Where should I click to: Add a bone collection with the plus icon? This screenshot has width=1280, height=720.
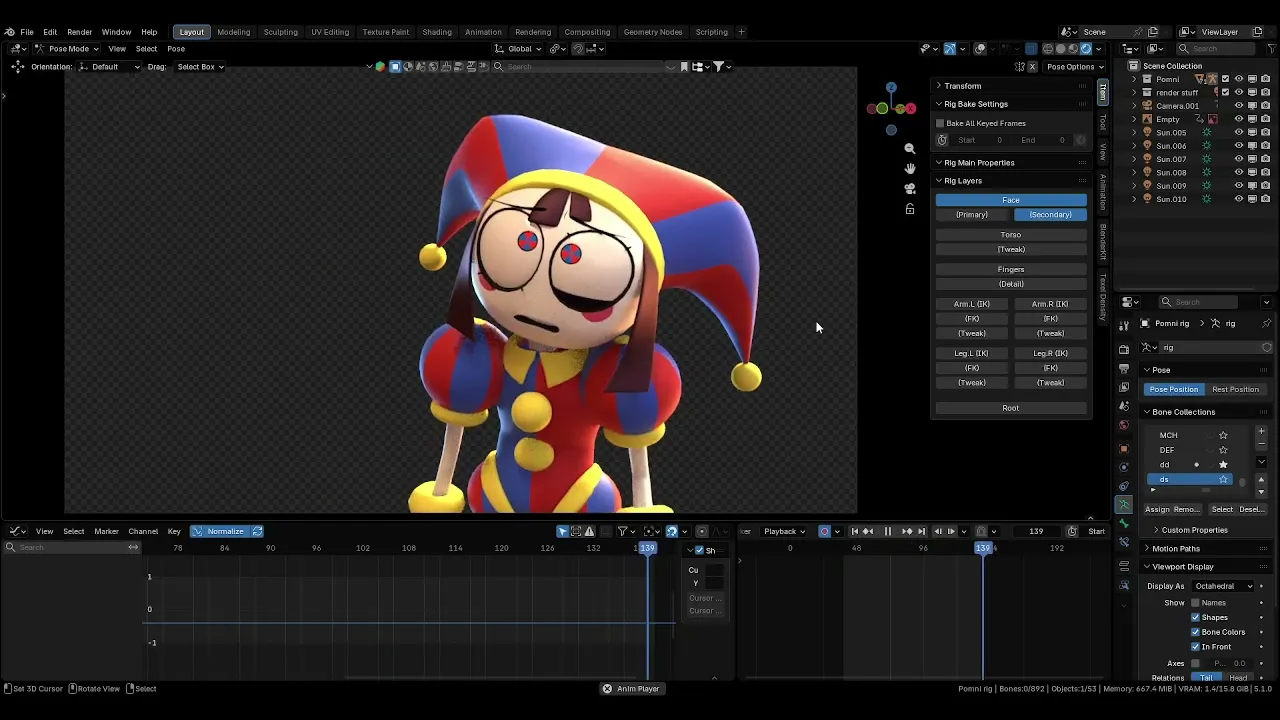[1261, 432]
